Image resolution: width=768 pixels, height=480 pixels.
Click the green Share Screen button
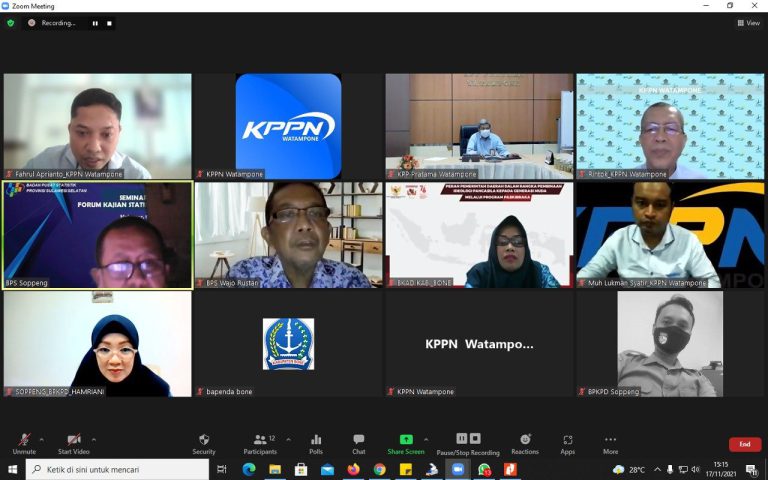click(406, 443)
